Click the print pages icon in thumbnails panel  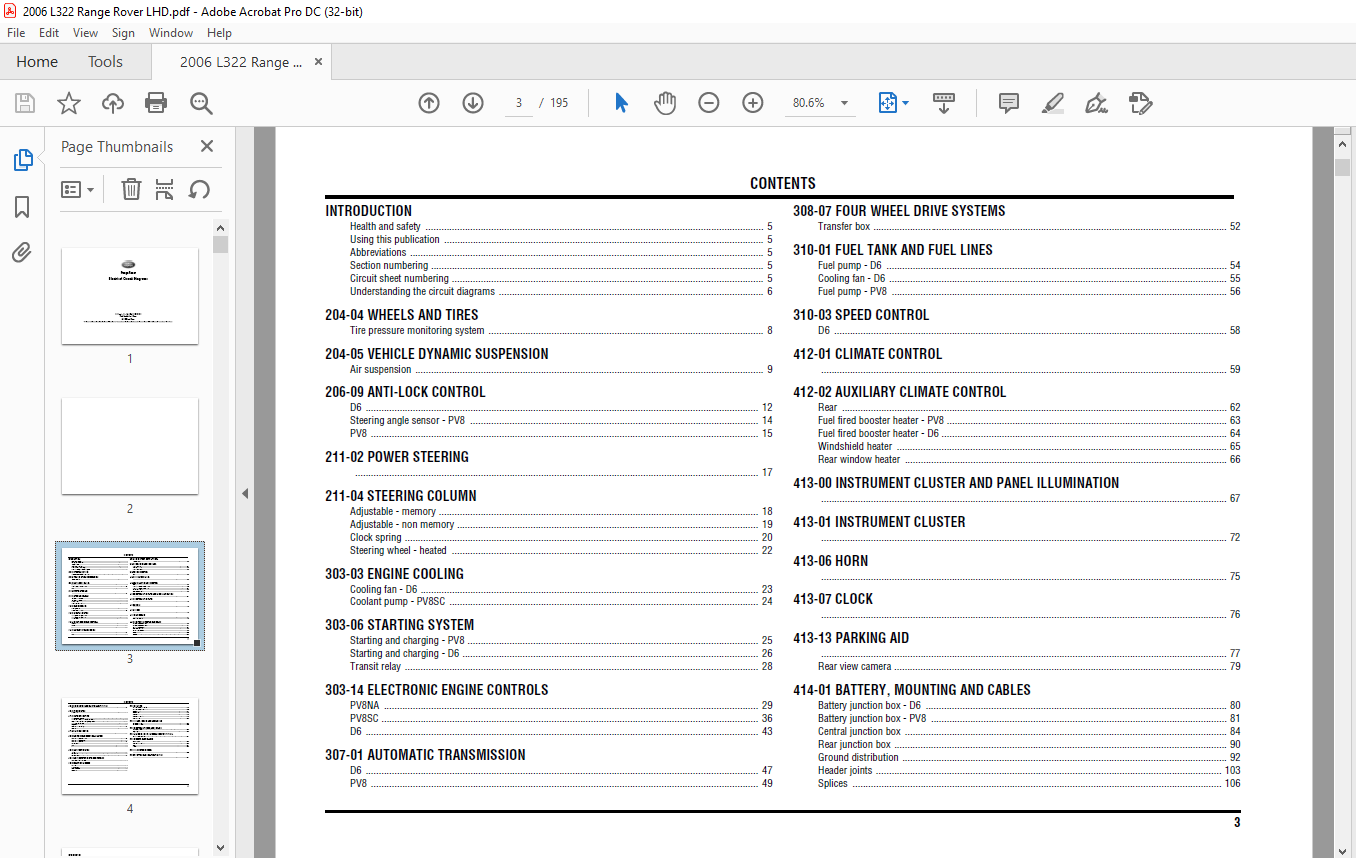[165, 189]
